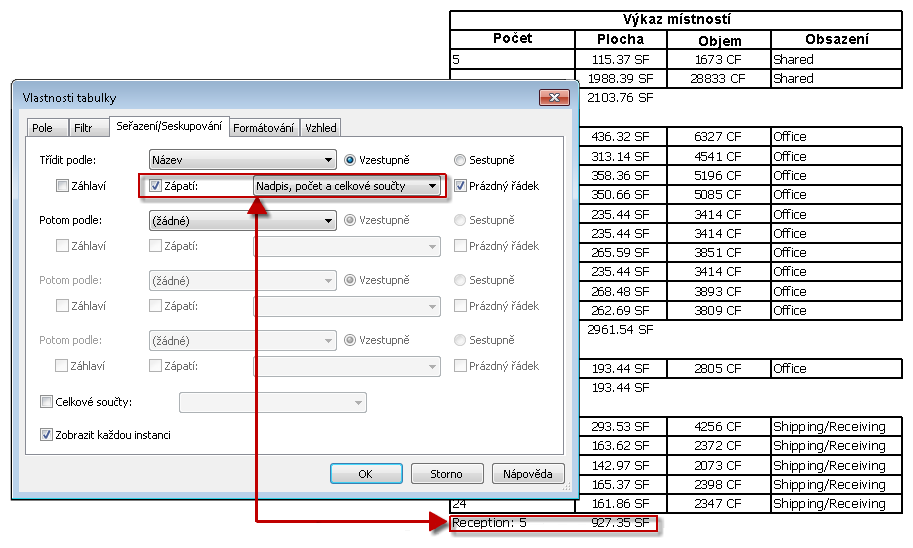Cancel with the Storno button
This screenshot has height=548, width=913.
point(447,473)
